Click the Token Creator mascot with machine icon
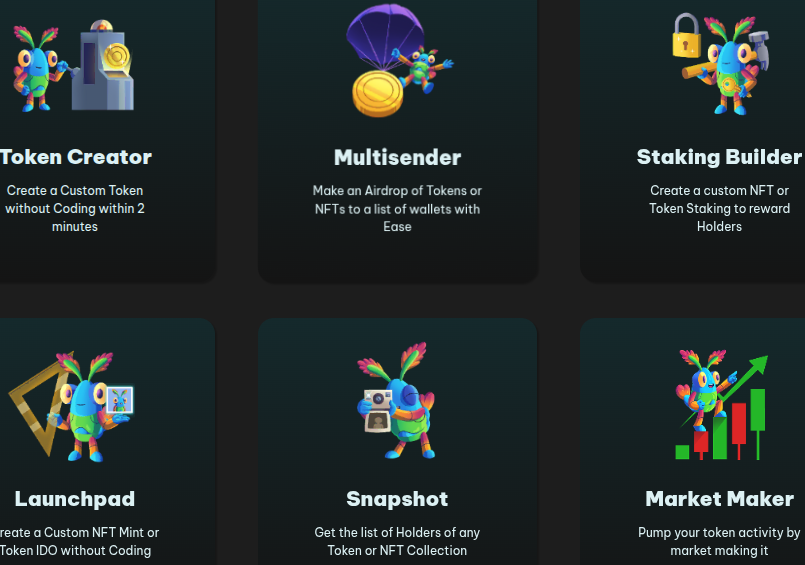The width and height of the screenshot is (805, 565). tap(74, 66)
